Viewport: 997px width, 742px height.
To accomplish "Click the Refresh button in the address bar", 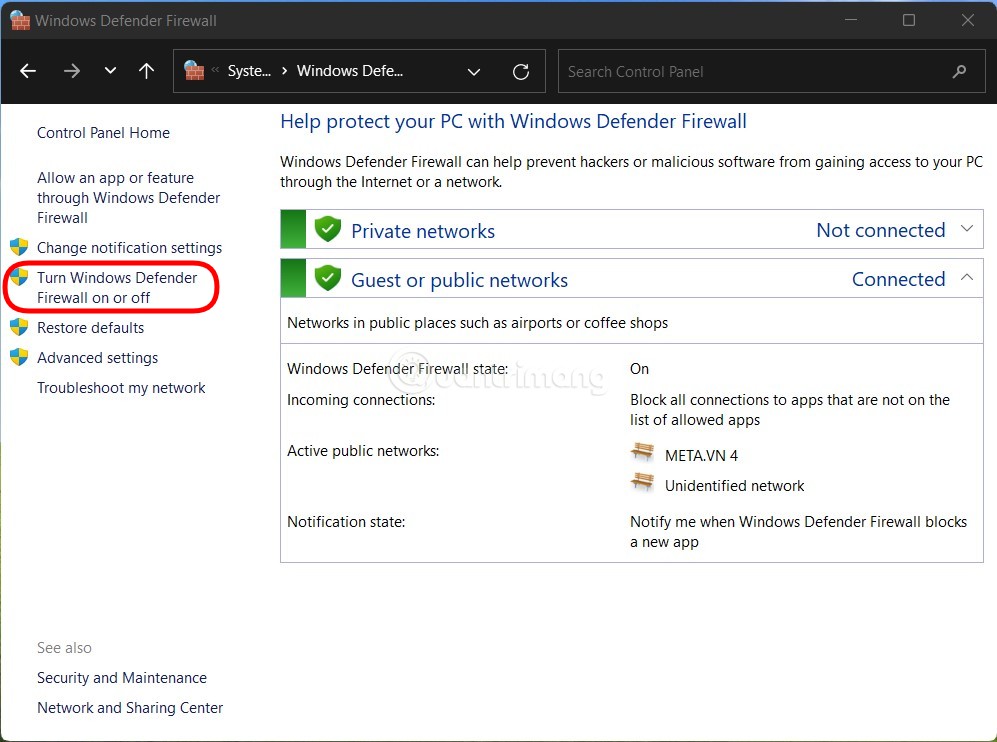I will [x=520, y=71].
